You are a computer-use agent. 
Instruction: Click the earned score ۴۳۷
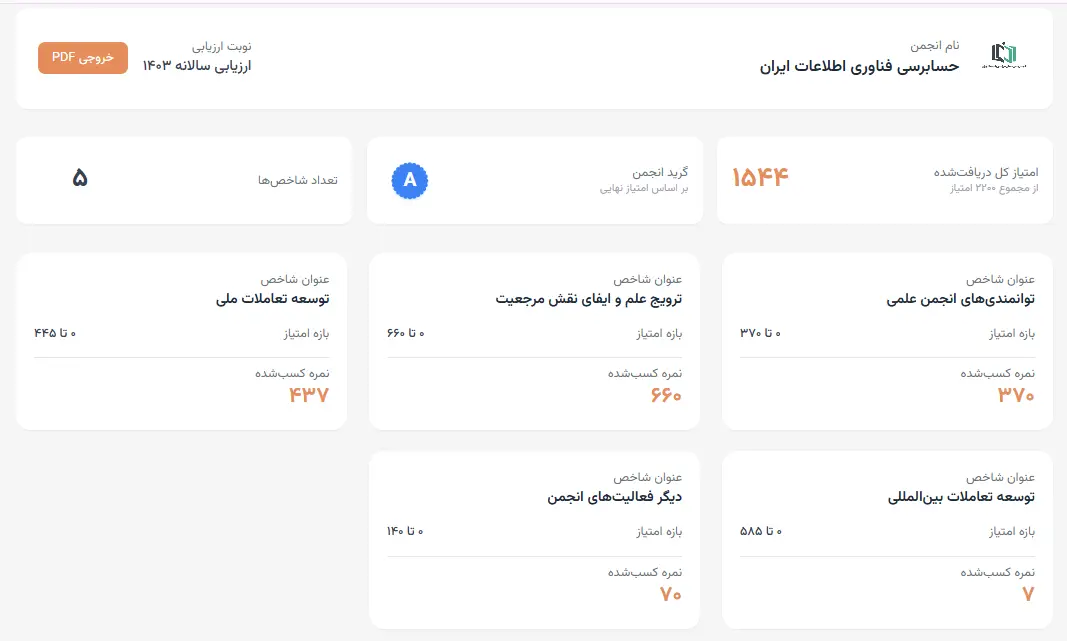pyautogui.click(x=309, y=395)
